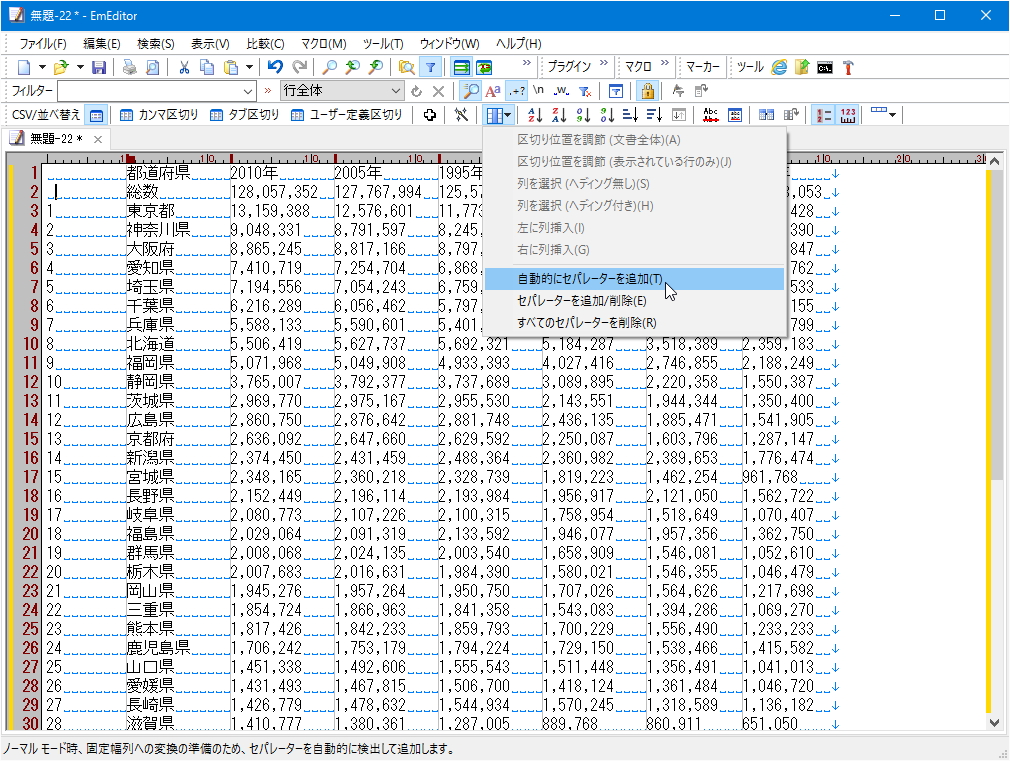Image resolution: width=1010 pixels, height=761 pixels.
Task: Click the プラグイン toolbar button
Action: point(568,66)
